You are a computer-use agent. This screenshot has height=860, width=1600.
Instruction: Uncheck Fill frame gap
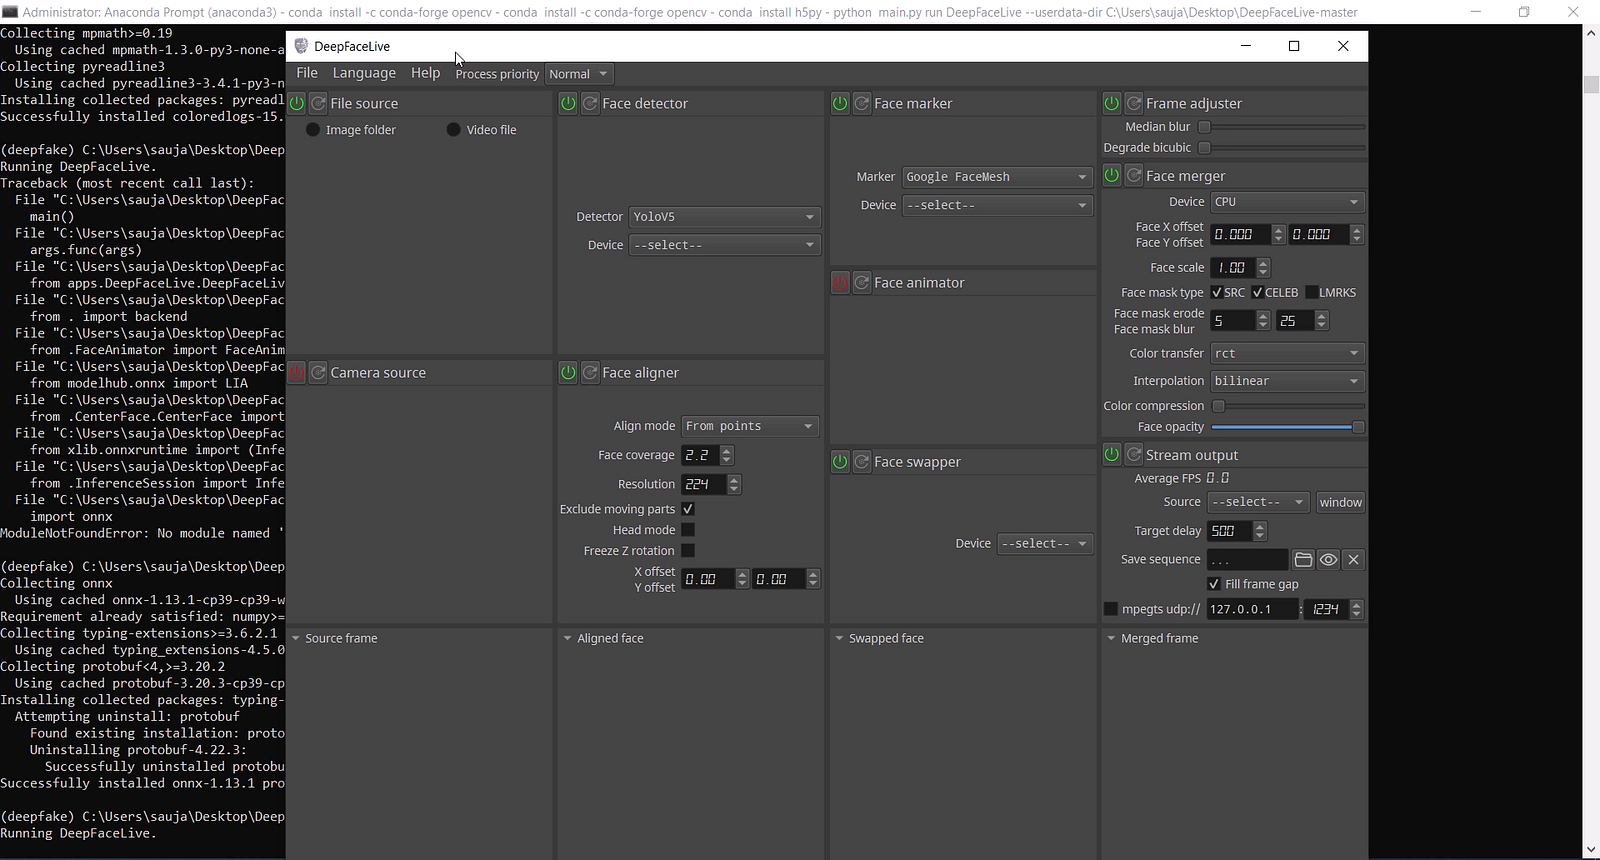(1214, 584)
